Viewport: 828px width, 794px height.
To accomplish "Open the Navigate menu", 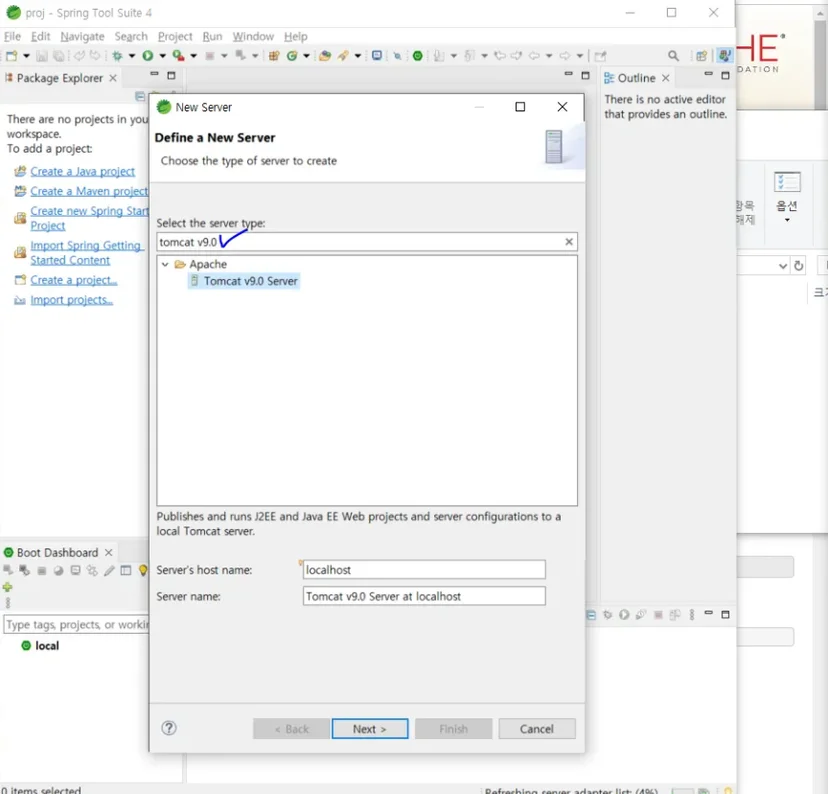I will pos(82,36).
